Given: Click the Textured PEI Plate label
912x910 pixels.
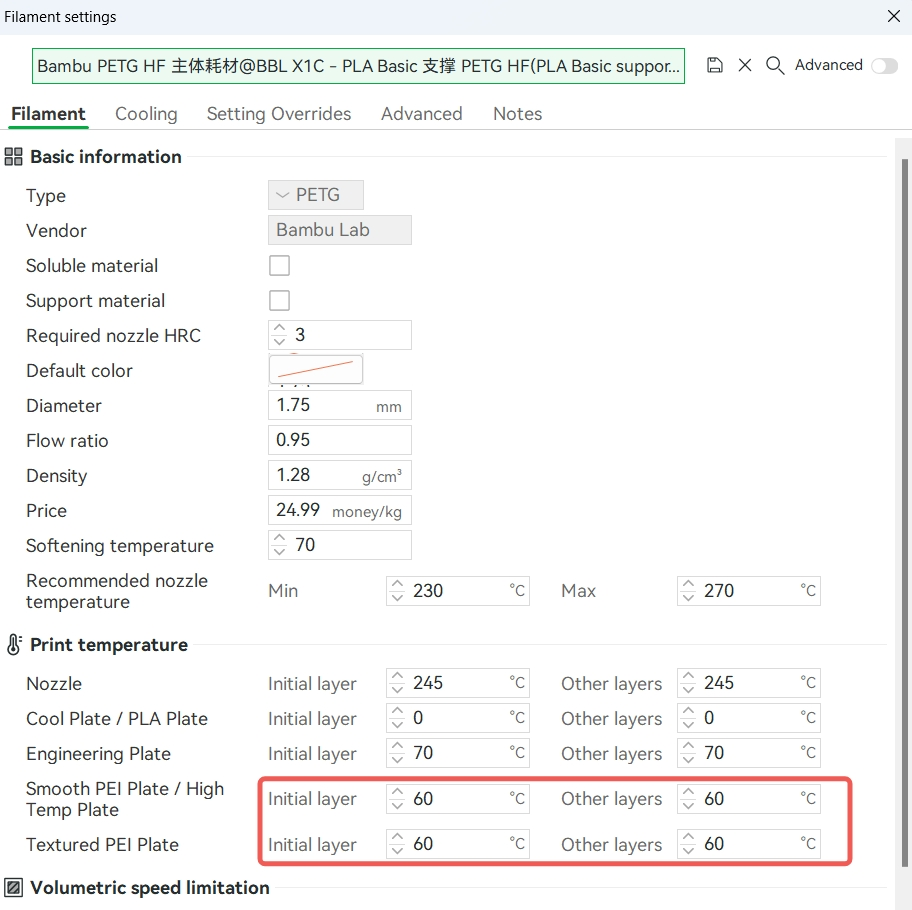Looking at the screenshot, I should click(x=102, y=844).
